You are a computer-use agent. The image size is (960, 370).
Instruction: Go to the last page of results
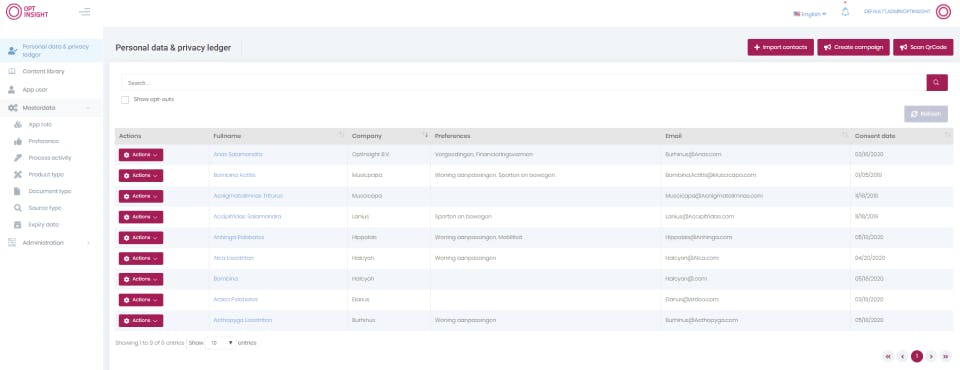(946, 357)
